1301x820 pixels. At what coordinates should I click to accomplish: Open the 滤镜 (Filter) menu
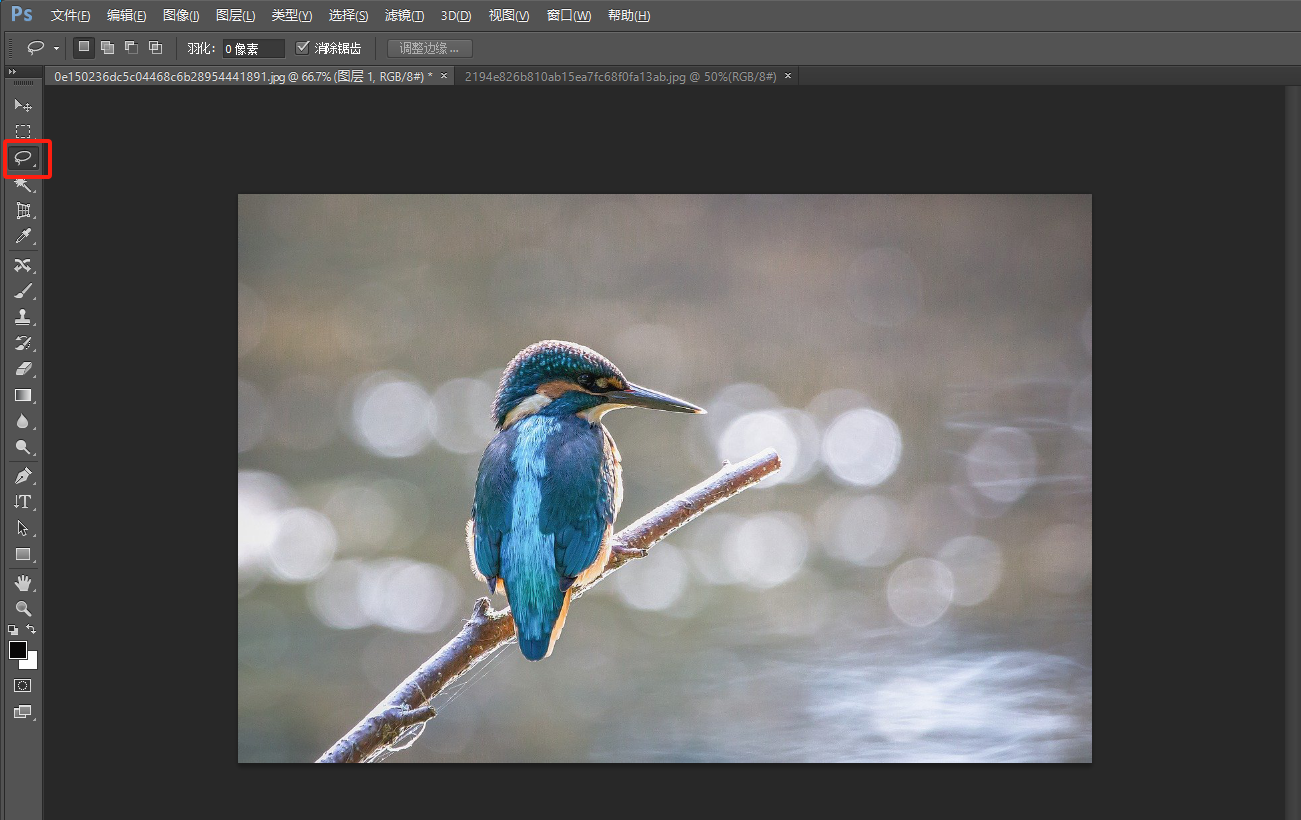tap(404, 16)
